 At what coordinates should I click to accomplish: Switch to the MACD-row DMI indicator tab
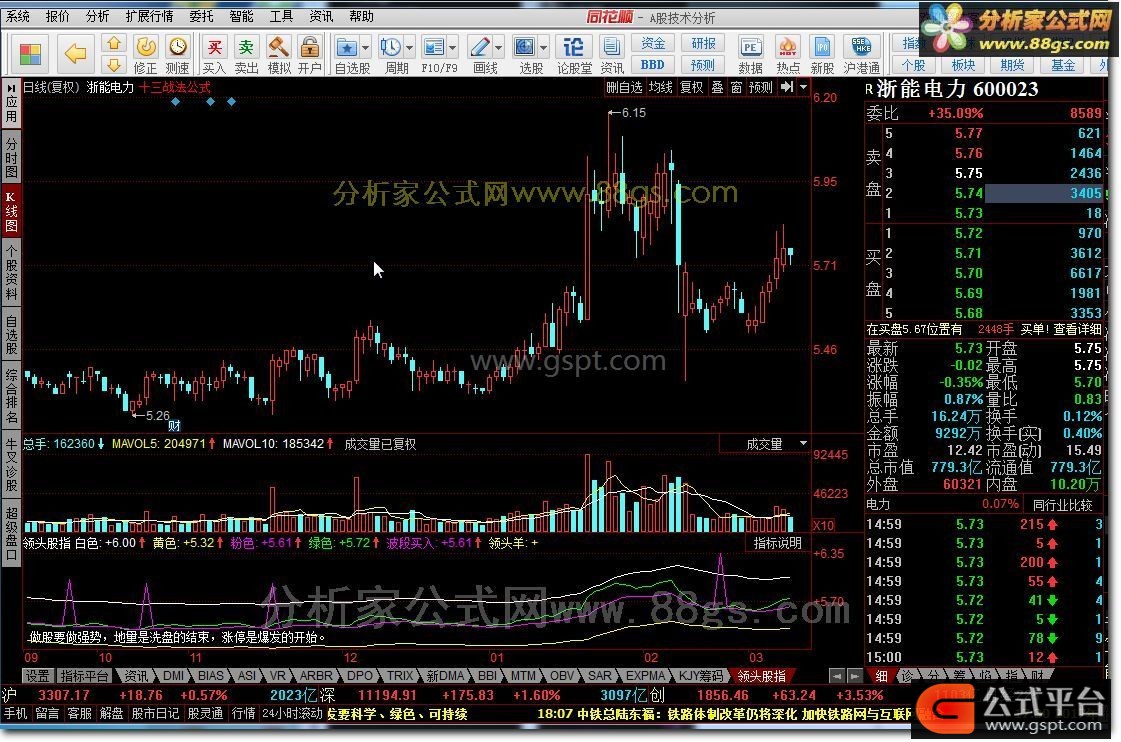[x=173, y=676]
